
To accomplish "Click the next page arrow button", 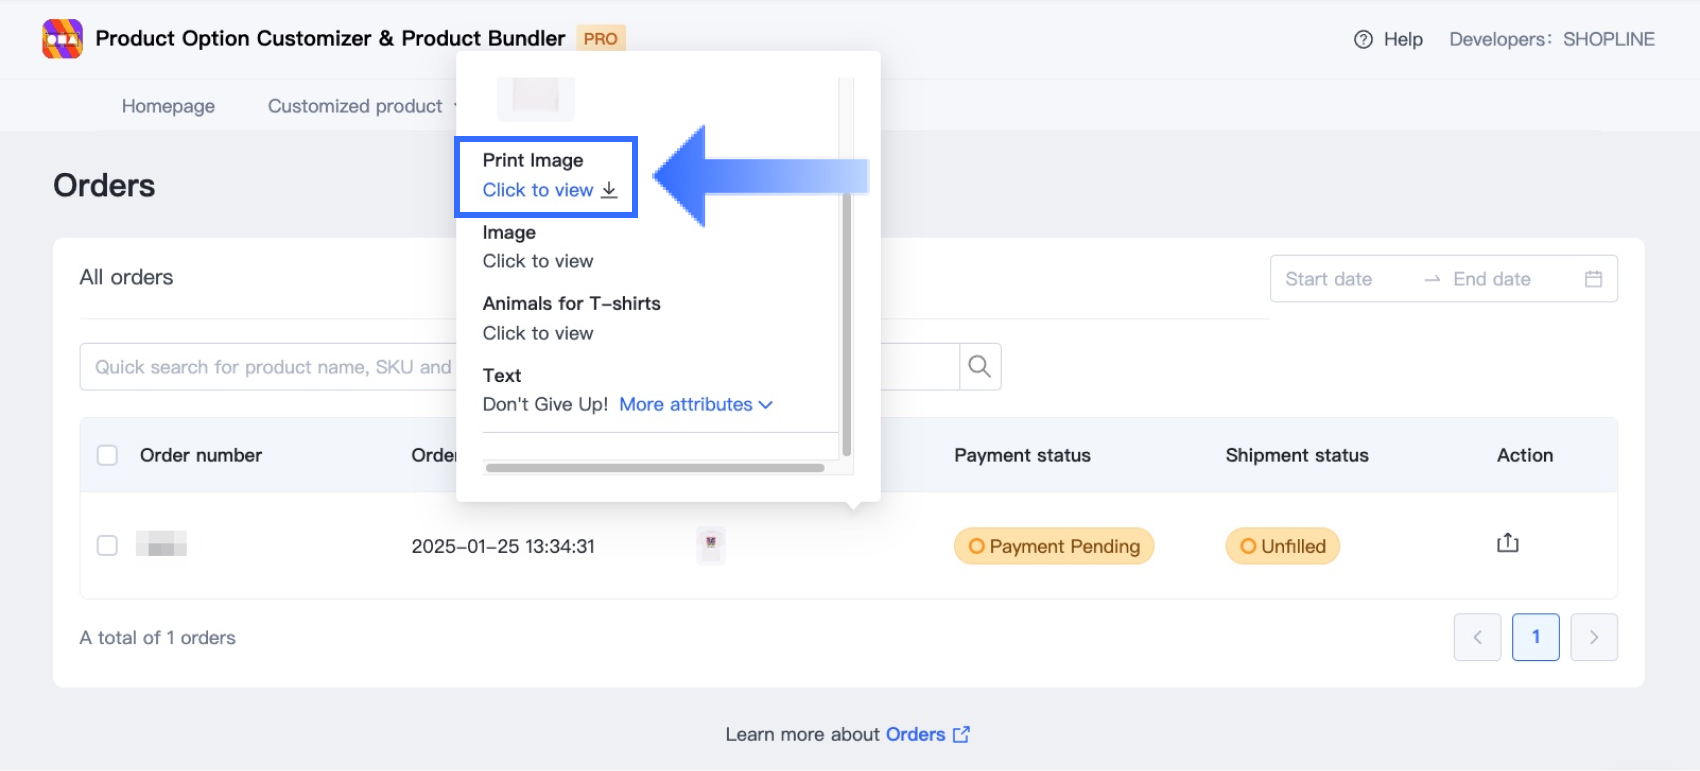I will click(x=1593, y=637).
